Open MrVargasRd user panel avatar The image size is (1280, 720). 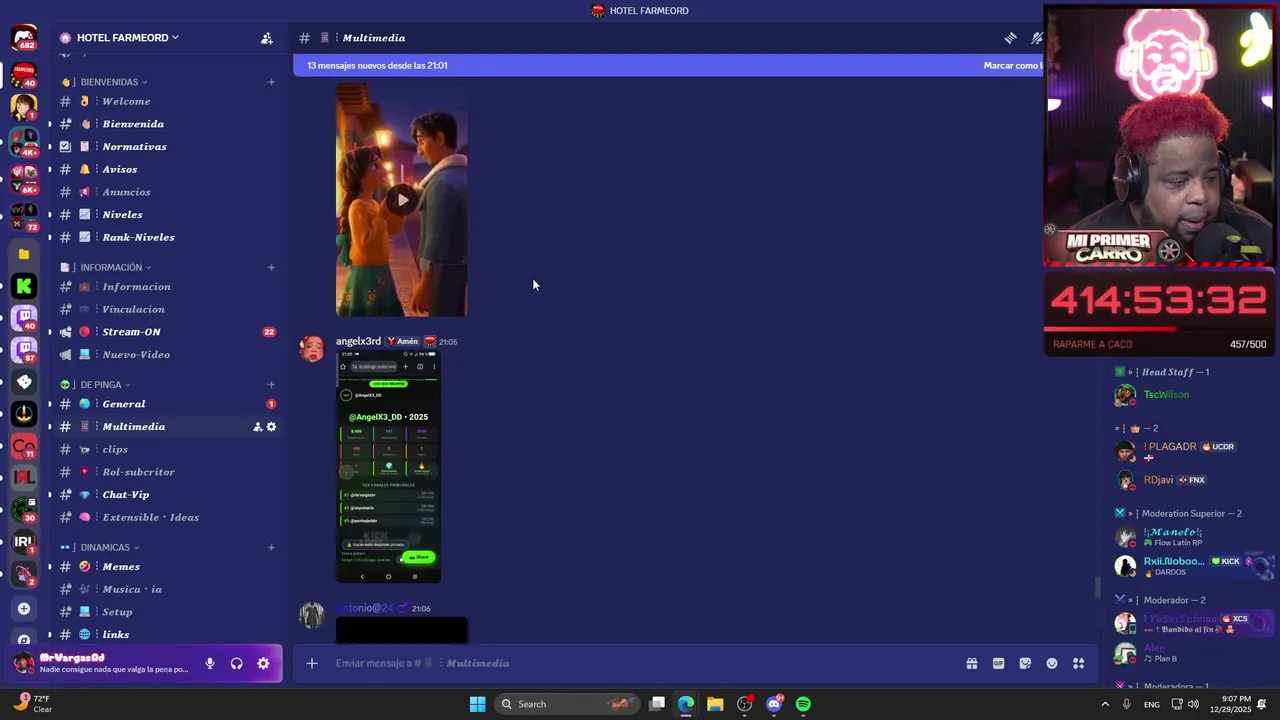tap(24, 663)
